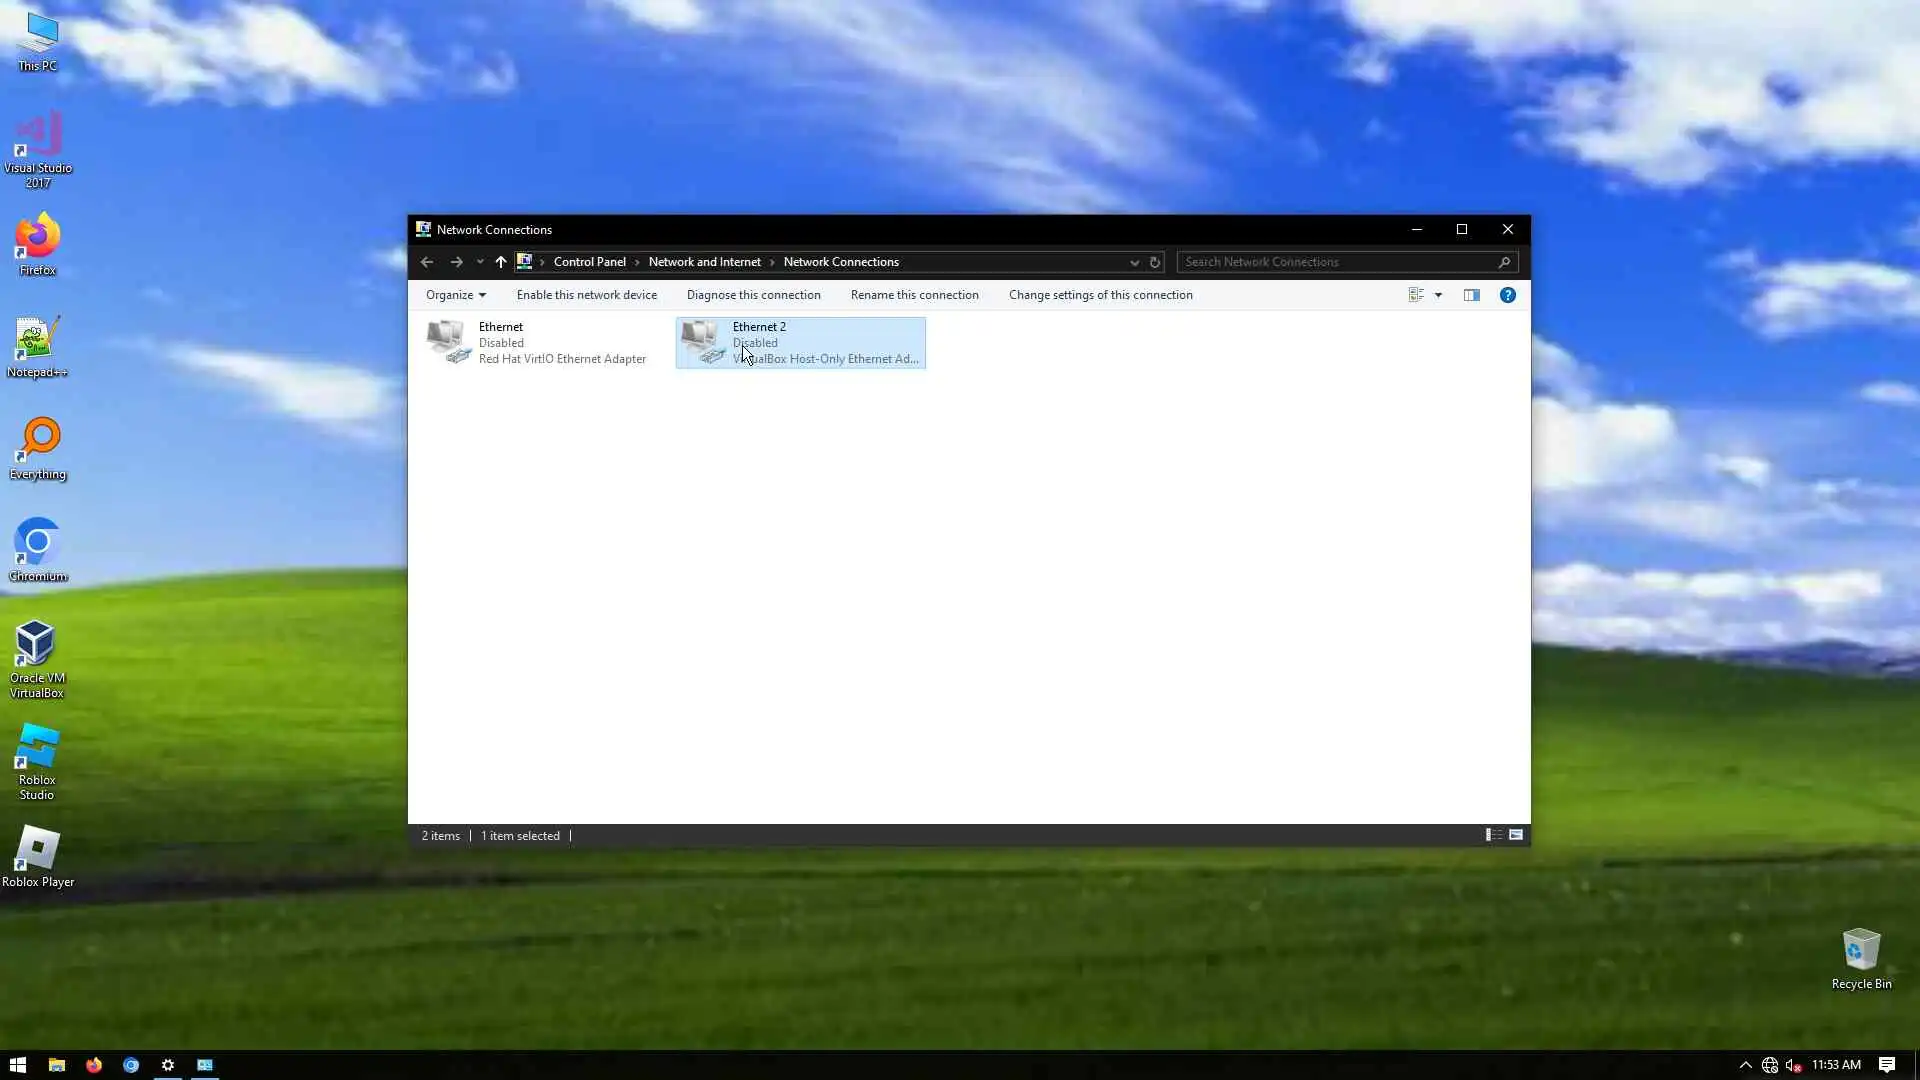Viewport: 1920px width, 1080px height.
Task: Click Diagnose this connection
Action: (753, 295)
